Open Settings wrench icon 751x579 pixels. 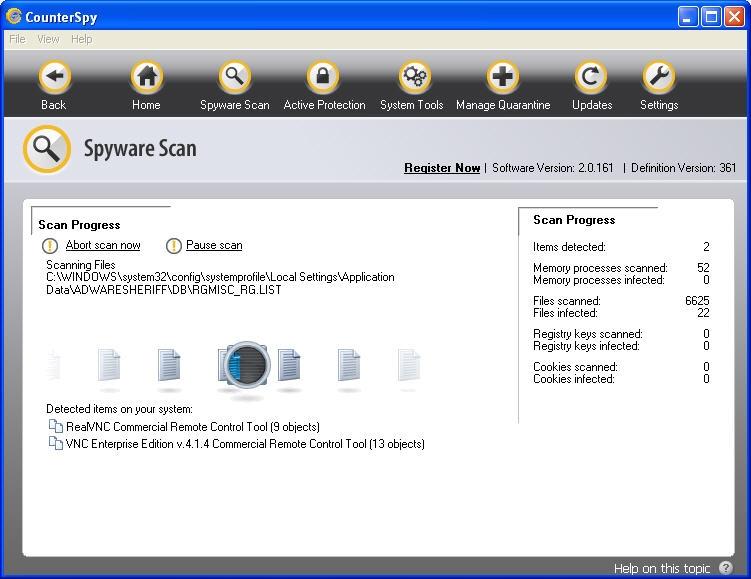(658, 77)
